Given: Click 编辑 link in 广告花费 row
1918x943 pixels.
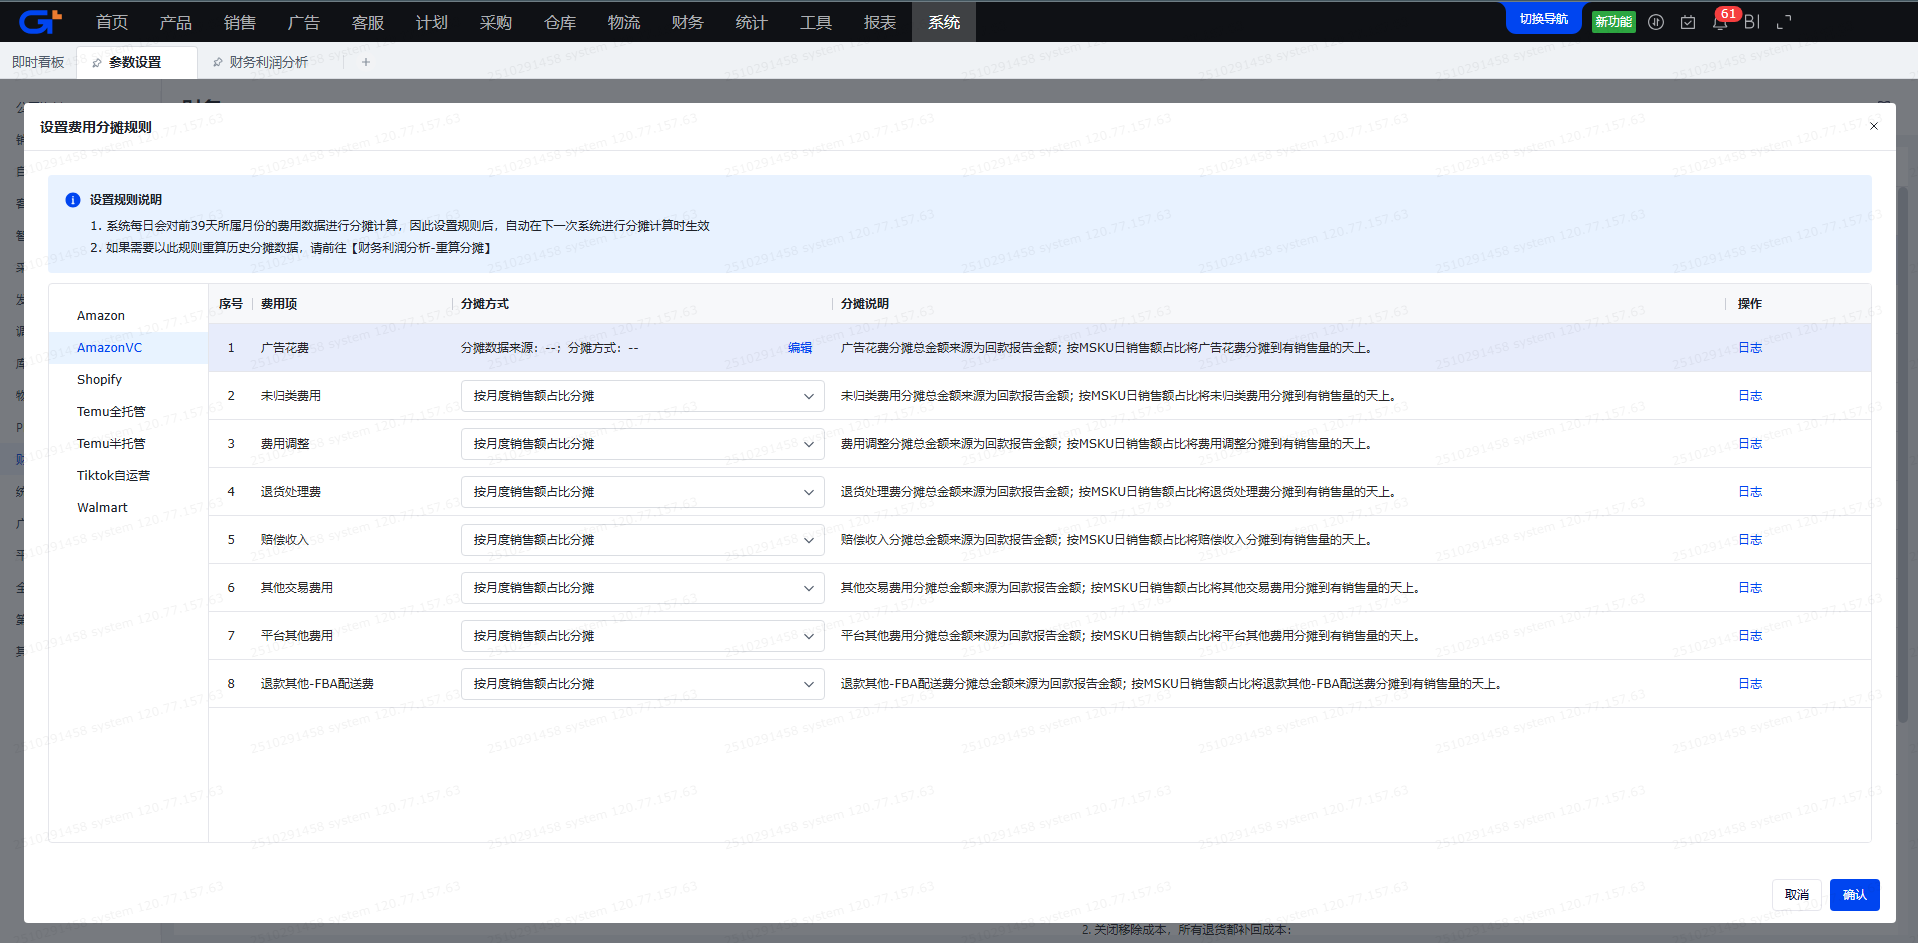Looking at the screenshot, I should (799, 348).
